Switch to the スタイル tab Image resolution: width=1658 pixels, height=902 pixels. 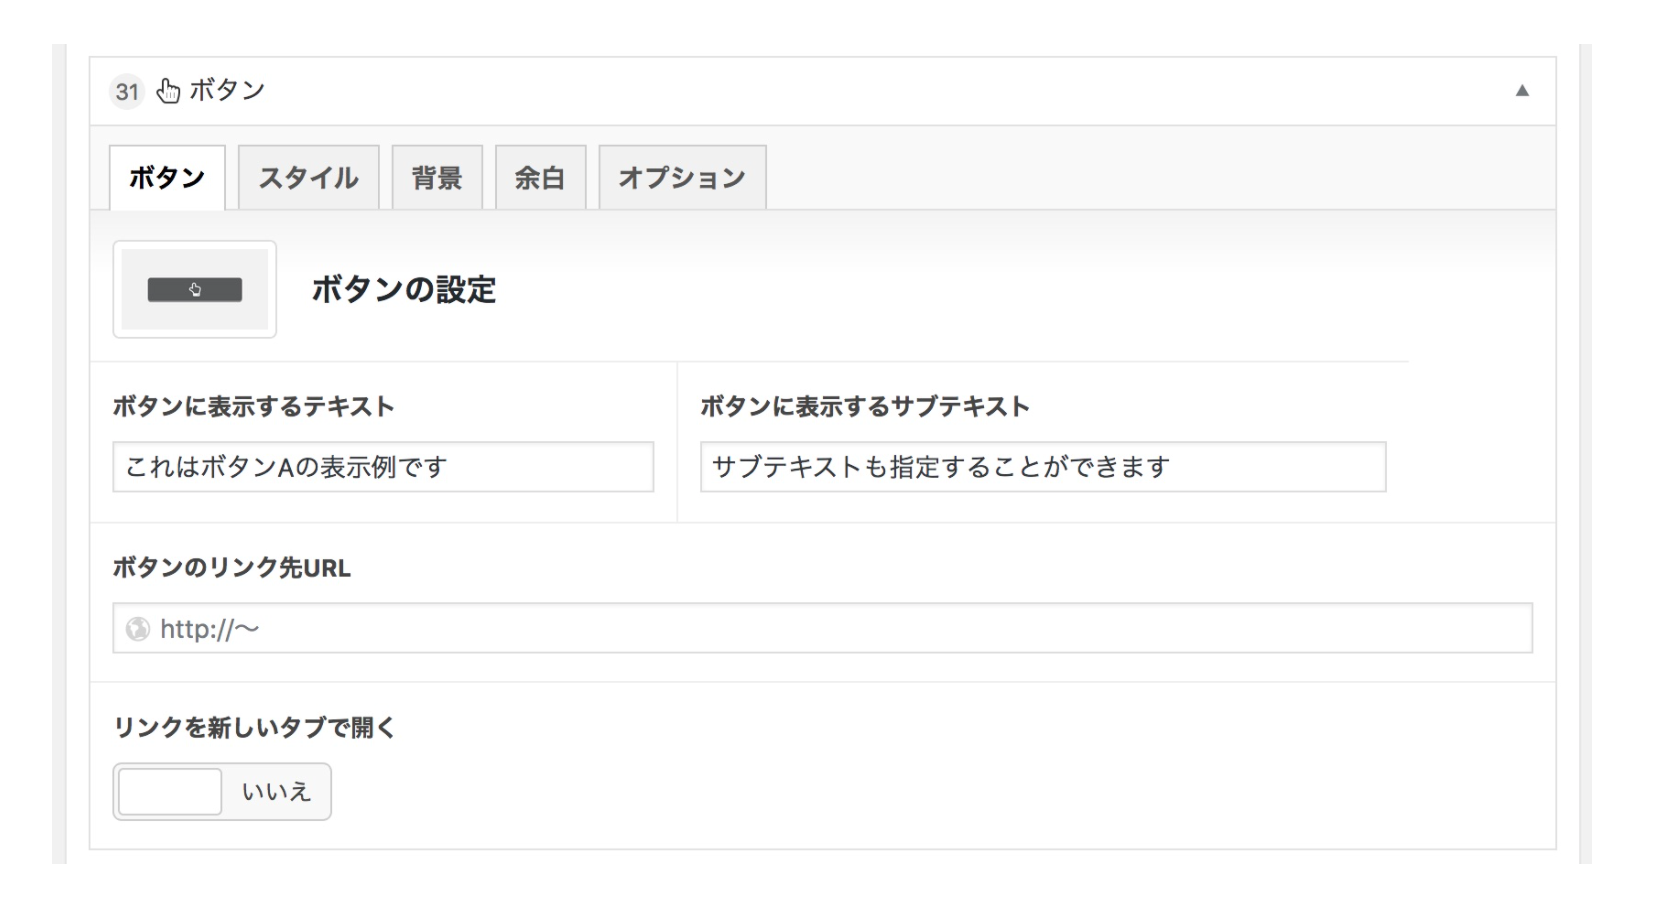pos(308,178)
